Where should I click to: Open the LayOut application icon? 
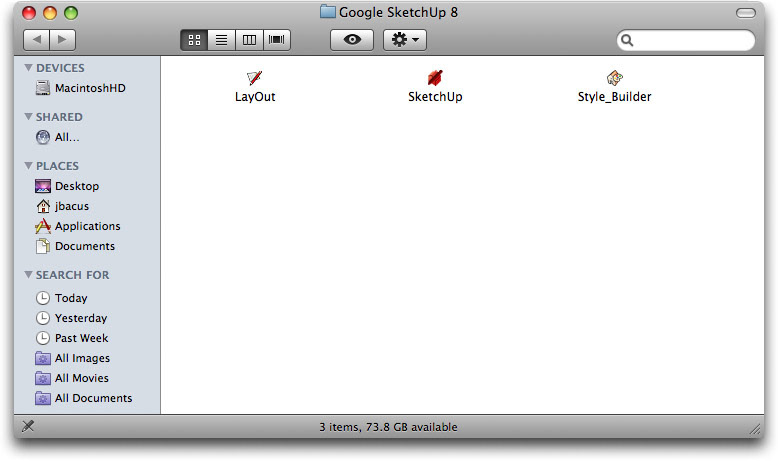click(x=255, y=77)
